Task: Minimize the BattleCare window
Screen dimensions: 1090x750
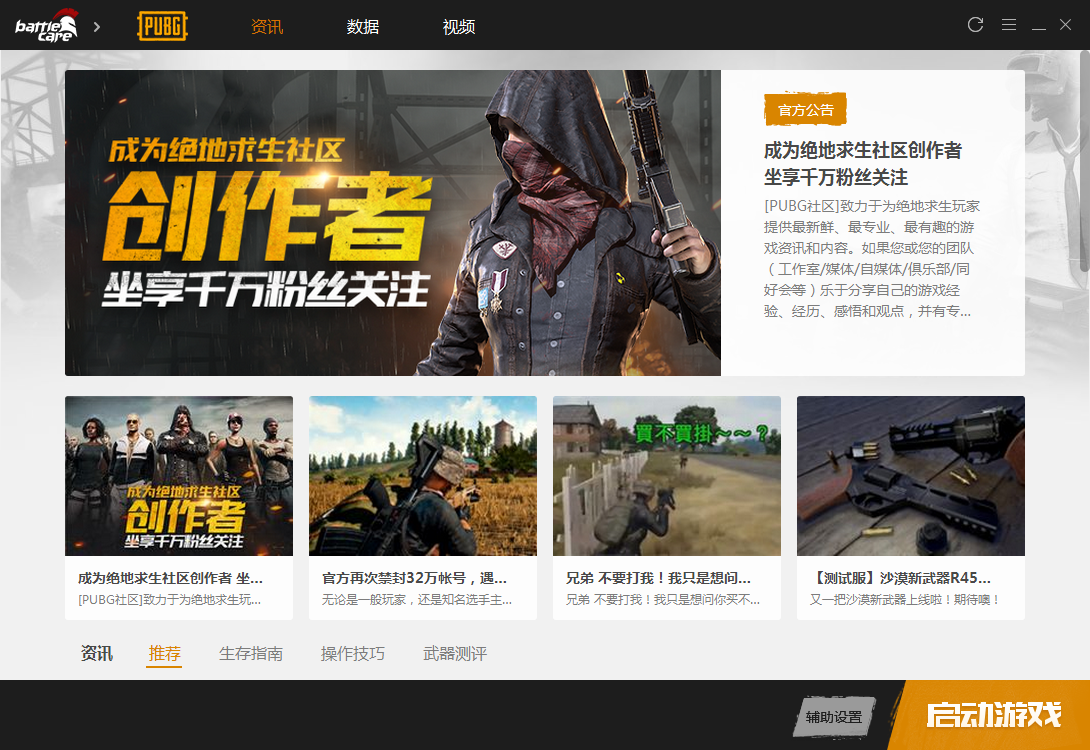Action: (1039, 26)
